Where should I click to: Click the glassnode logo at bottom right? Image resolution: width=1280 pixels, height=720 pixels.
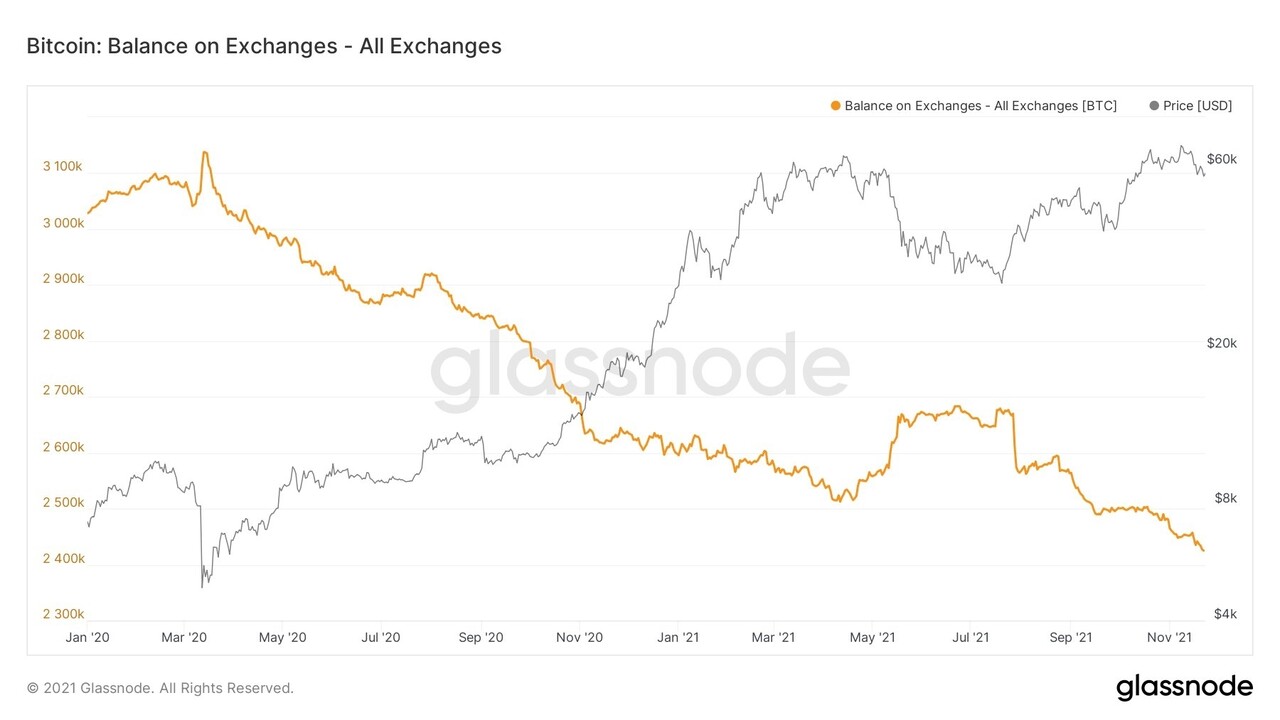(1184, 687)
